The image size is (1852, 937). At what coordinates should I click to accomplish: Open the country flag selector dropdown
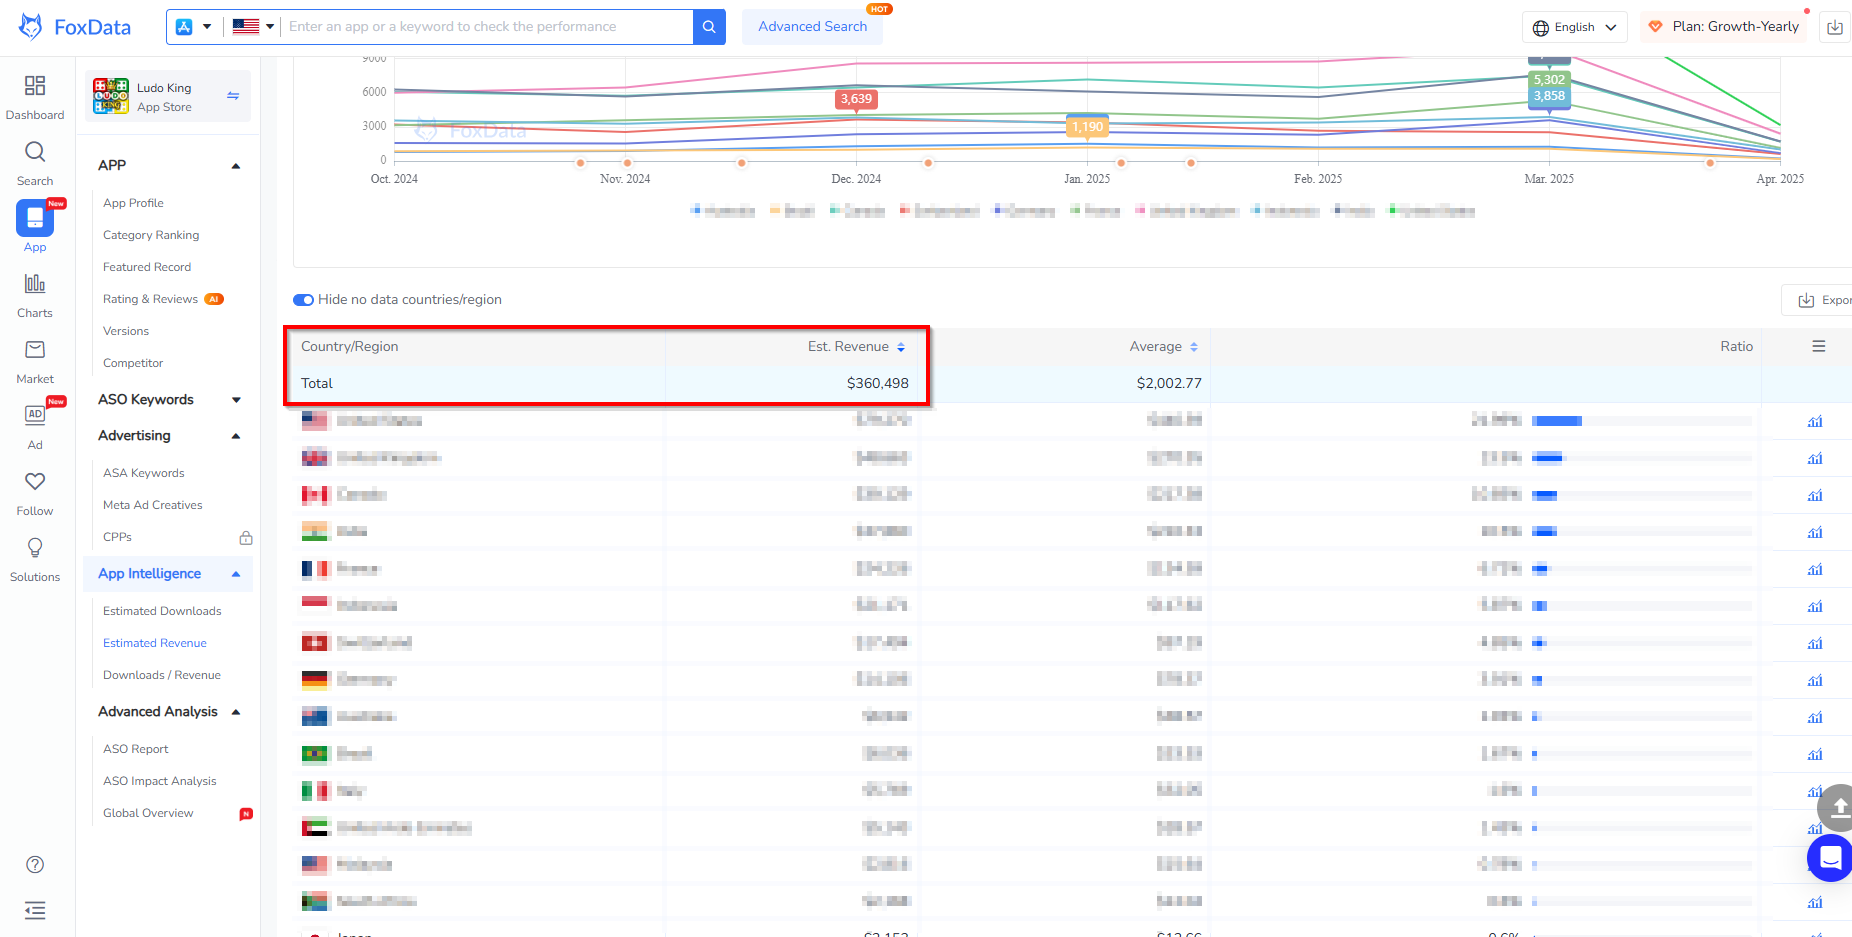pyautogui.click(x=253, y=27)
